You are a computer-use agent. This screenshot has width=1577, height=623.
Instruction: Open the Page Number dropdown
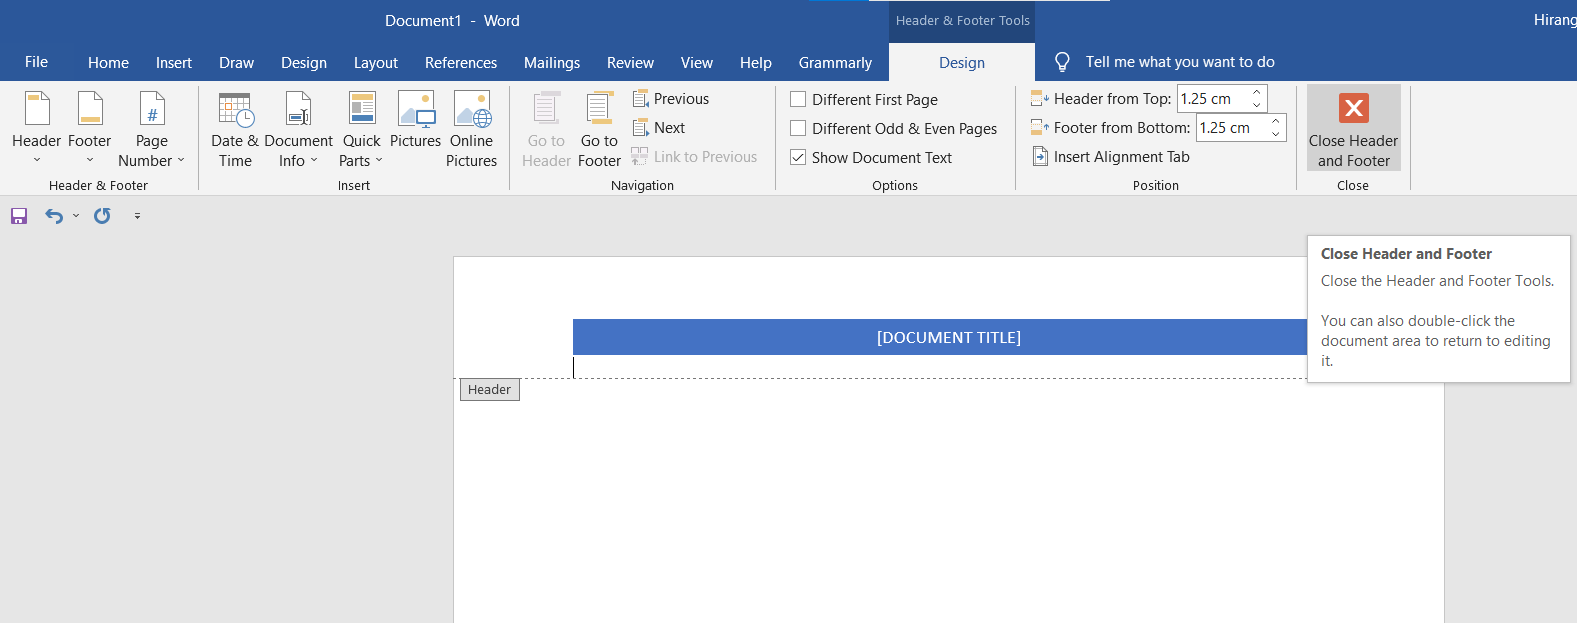click(x=152, y=150)
